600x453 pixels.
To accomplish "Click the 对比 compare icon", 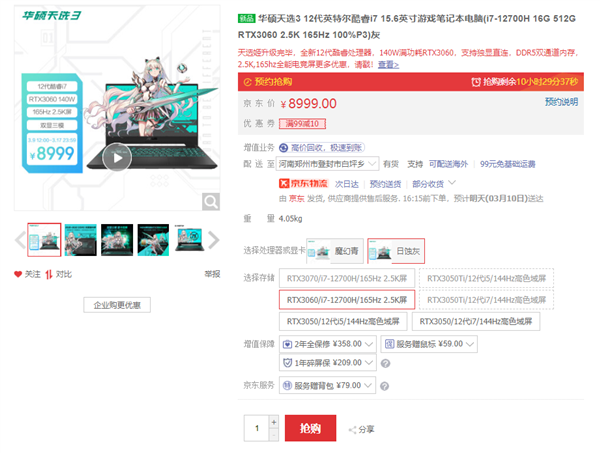I will [x=49, y=274].
